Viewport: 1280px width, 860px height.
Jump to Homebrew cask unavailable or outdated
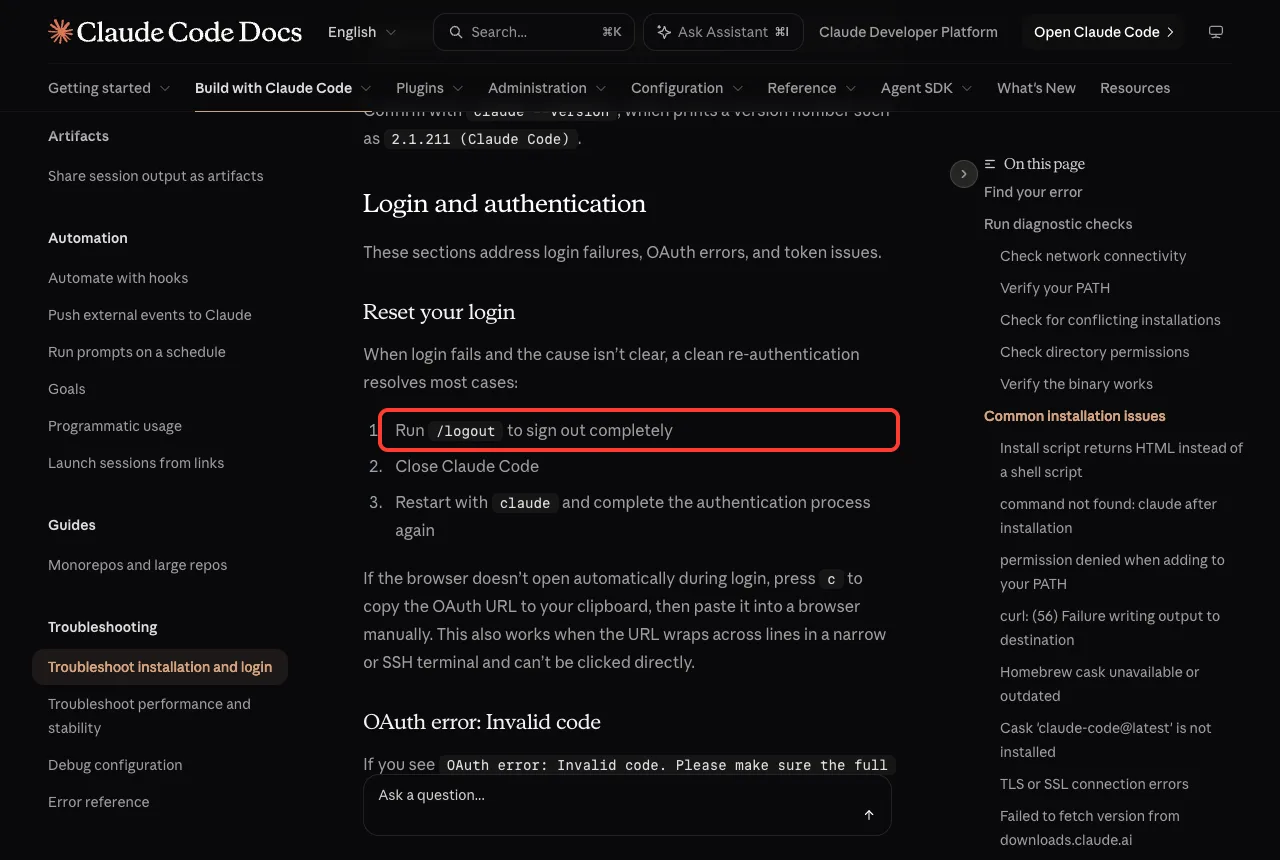pyautogui.click(x=1100, y=684)
